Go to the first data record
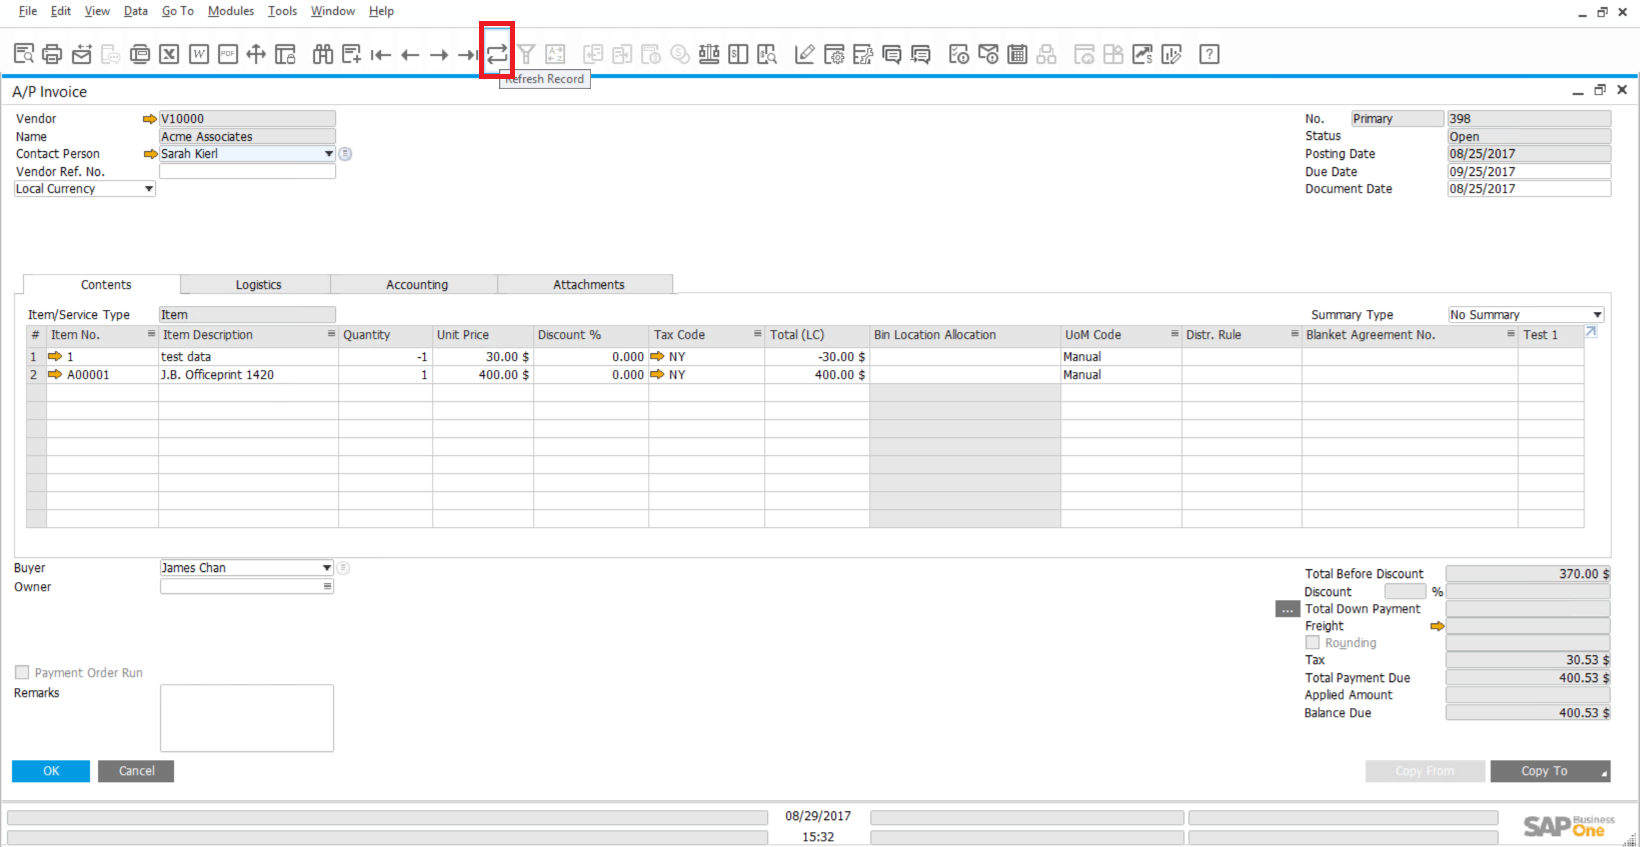The height and width of the screenshot is (847, 1640). (380, 54)
